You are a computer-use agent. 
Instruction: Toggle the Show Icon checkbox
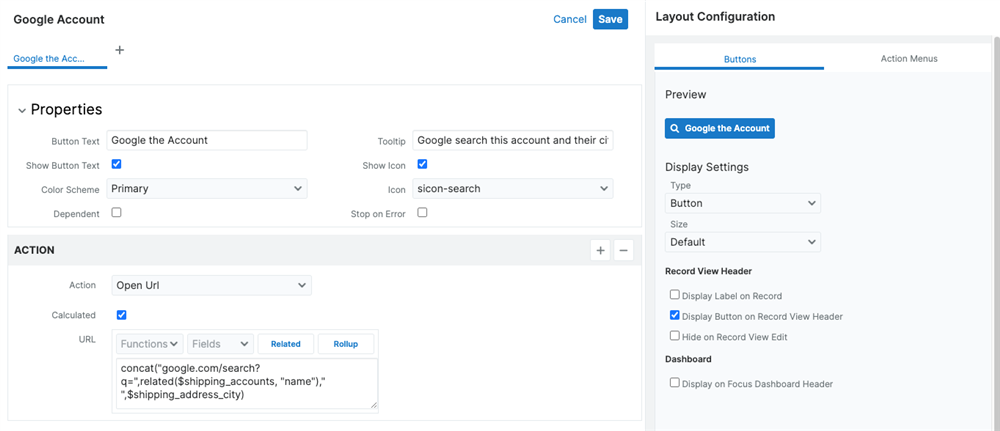tap(422, 164)
